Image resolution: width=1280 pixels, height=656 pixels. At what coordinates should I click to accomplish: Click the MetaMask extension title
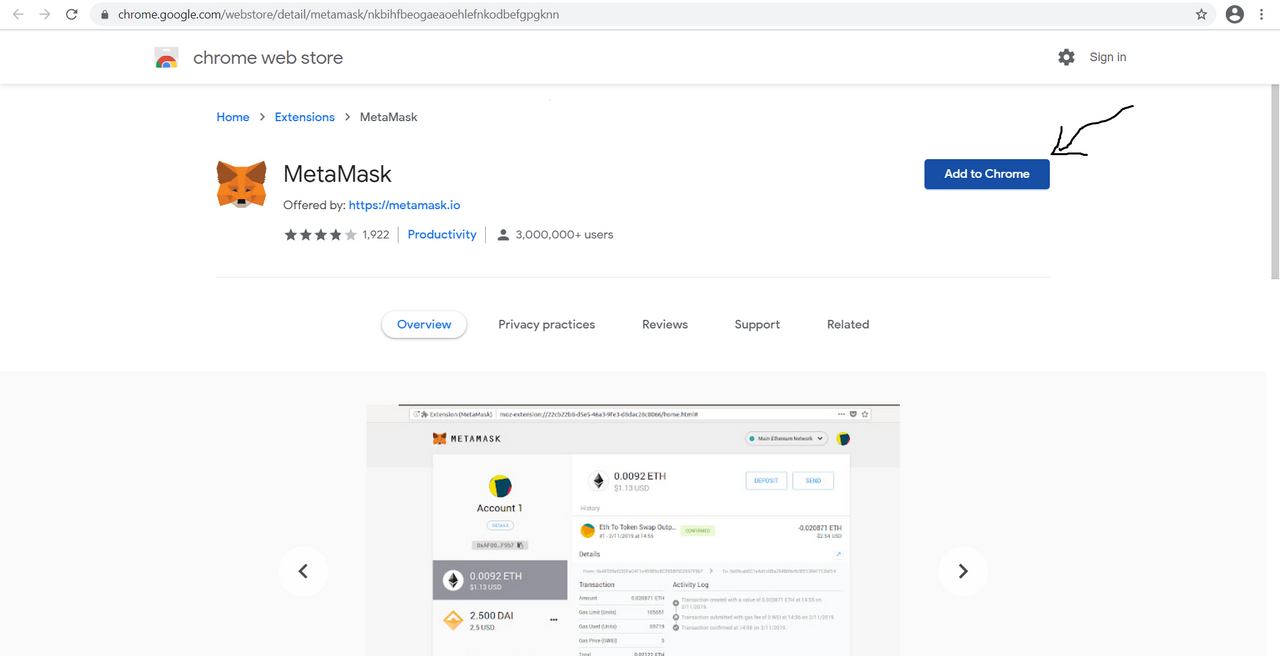tap(338, 174)
